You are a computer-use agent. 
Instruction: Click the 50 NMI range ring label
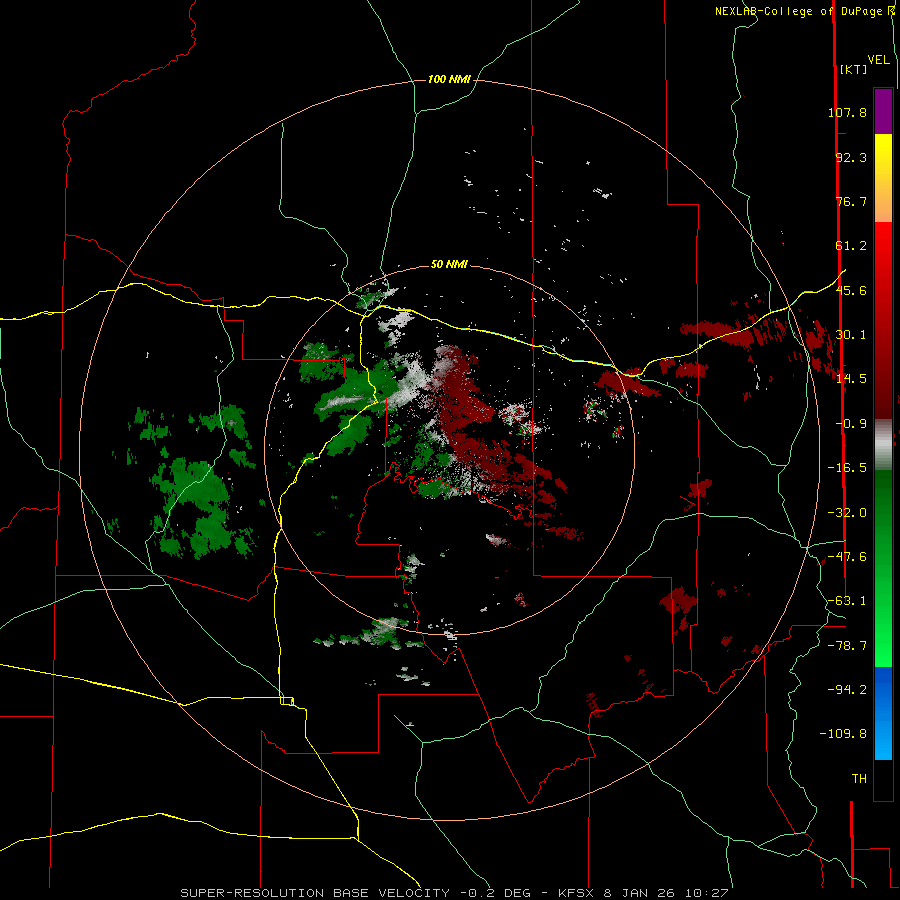pos(449,265)
